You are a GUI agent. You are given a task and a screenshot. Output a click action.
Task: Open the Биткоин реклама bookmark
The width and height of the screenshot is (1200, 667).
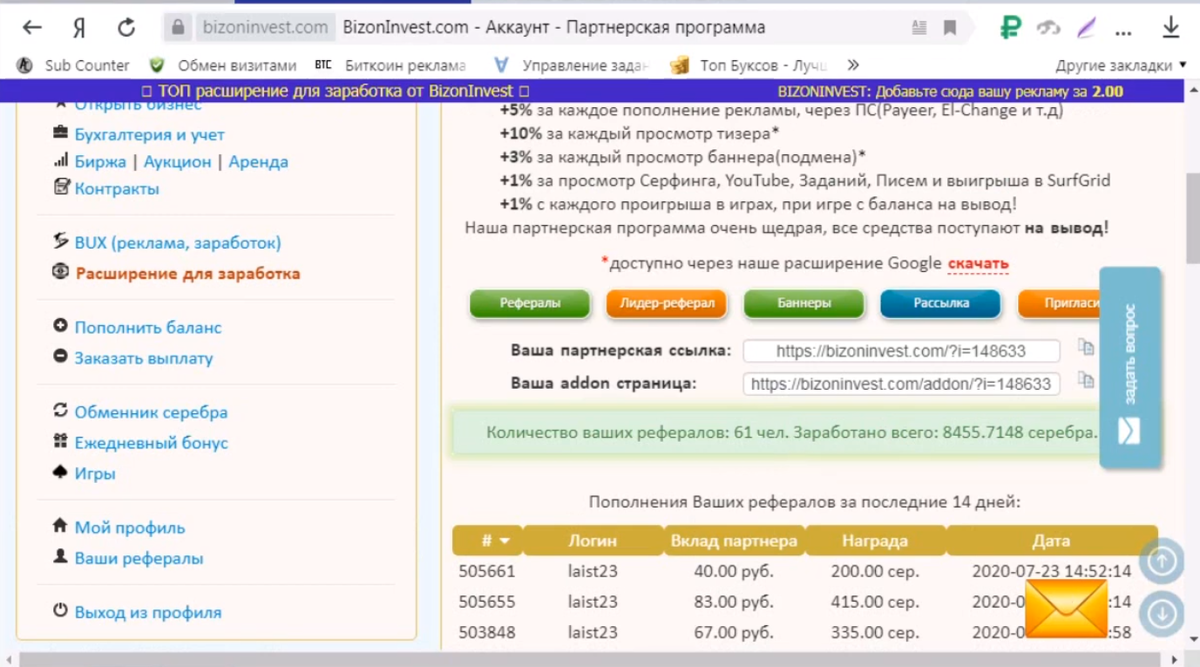click(x=390, y=65)
